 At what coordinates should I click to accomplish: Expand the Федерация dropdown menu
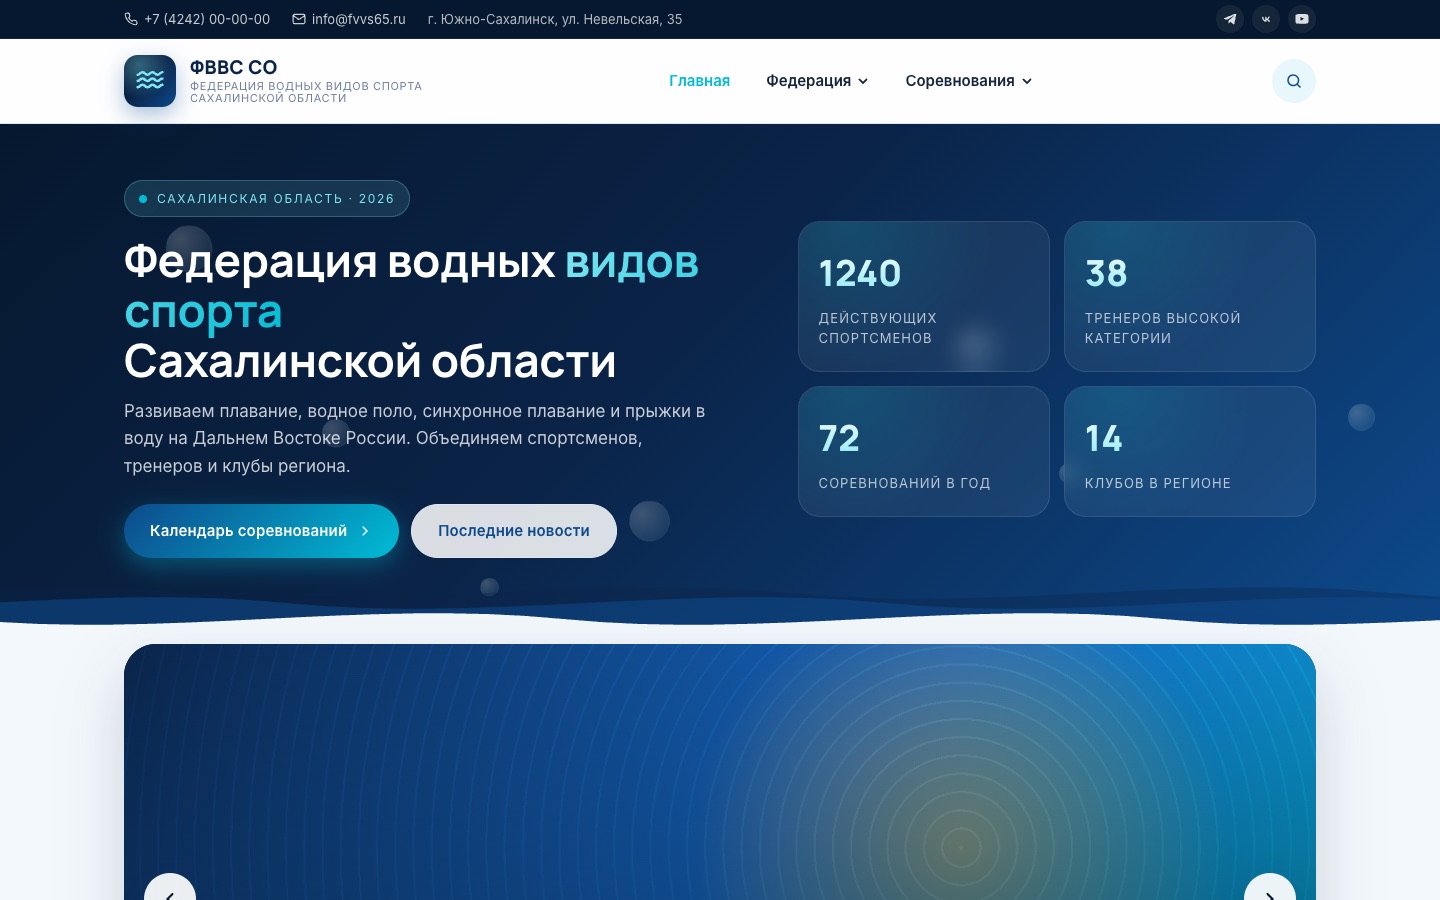click(817, 81)
